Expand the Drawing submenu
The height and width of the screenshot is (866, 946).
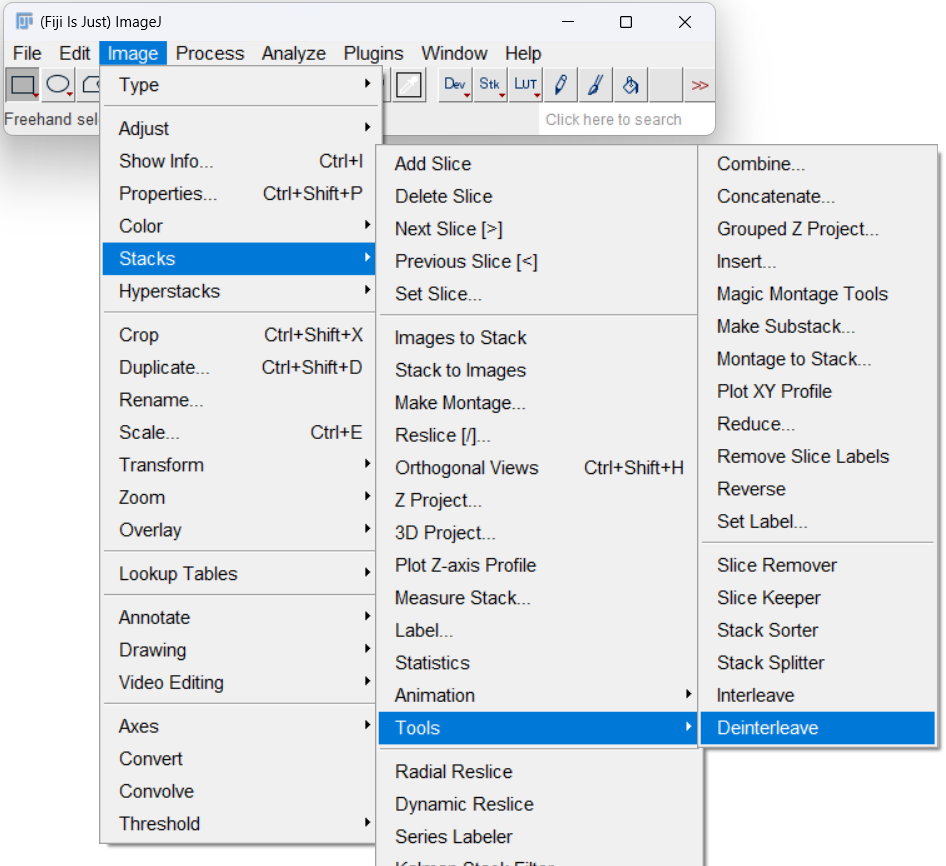click(x=240, y=650)
